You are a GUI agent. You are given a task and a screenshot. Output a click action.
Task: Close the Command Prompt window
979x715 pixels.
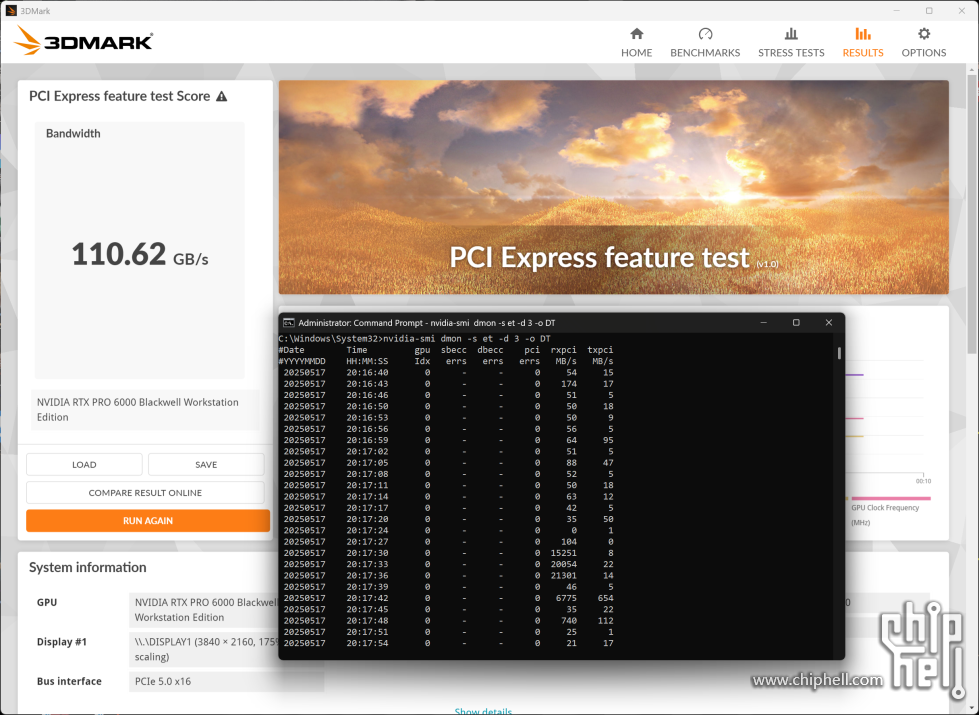pyautogui.click(x=829, y=323)
